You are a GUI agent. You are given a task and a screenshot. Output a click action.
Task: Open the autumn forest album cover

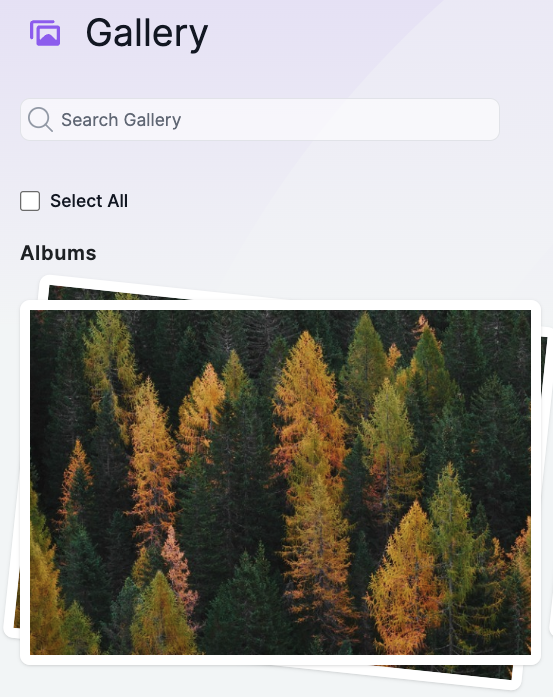pyautogui.click(x=280, y=482)
